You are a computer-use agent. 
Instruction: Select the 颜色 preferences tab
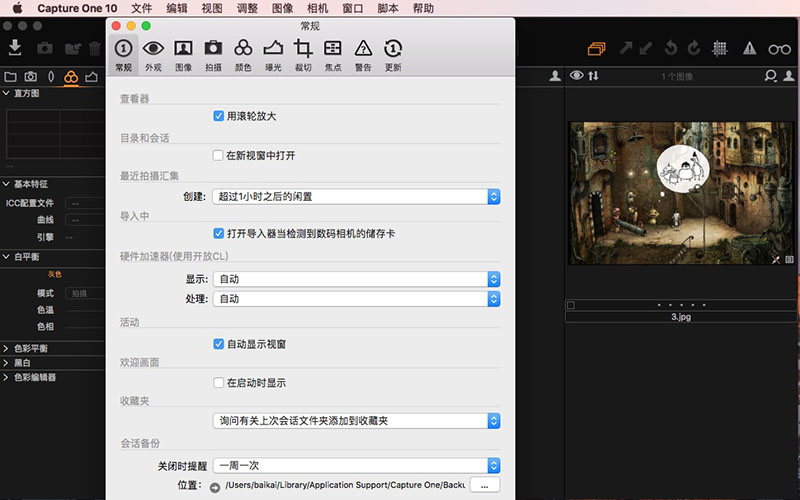tap(243, 56)
